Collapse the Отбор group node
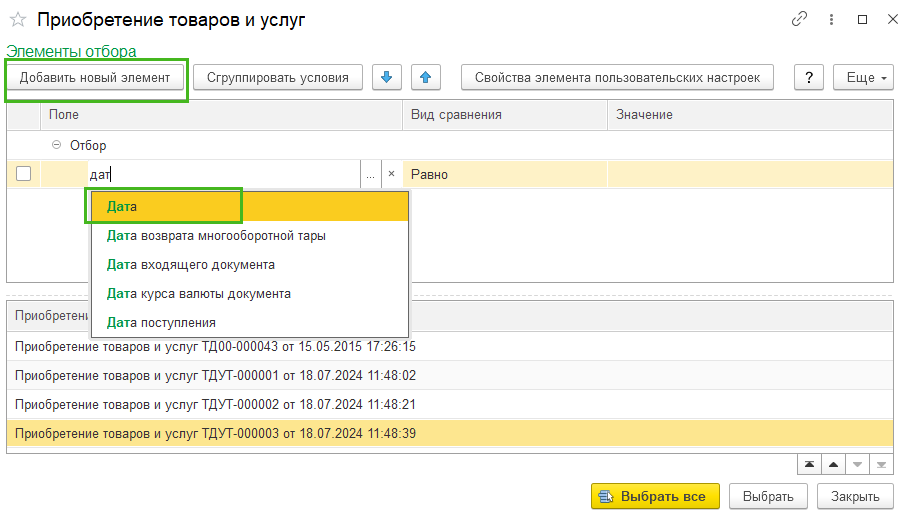This screenshot has height=515, width=902. pos(56,145)
